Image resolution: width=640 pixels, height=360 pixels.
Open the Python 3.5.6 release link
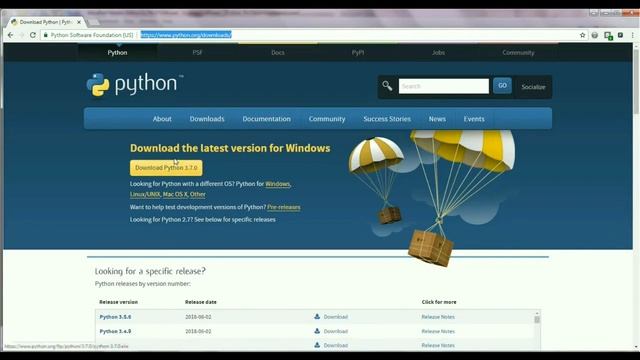[115, 317]
